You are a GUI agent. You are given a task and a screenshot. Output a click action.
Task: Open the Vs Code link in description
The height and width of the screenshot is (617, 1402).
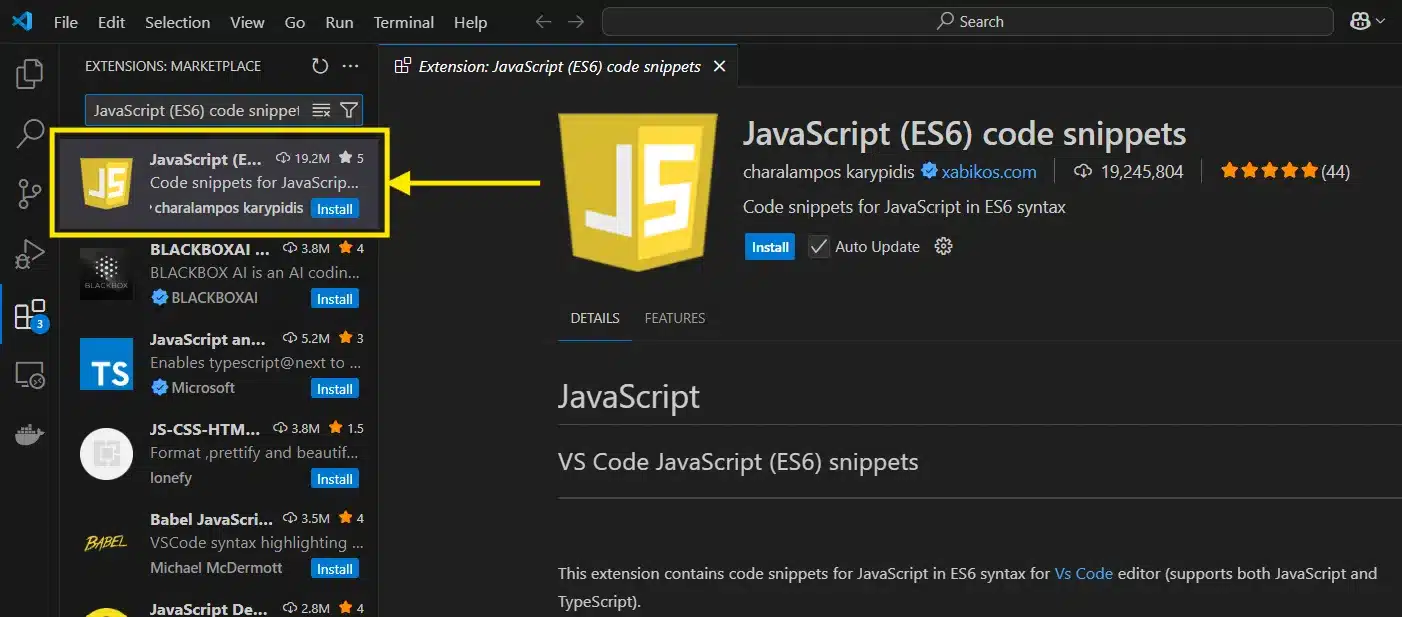[1083, 574]
